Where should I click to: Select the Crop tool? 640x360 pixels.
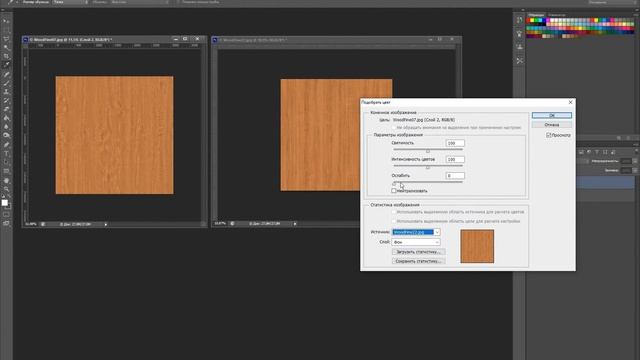[6, 56]
